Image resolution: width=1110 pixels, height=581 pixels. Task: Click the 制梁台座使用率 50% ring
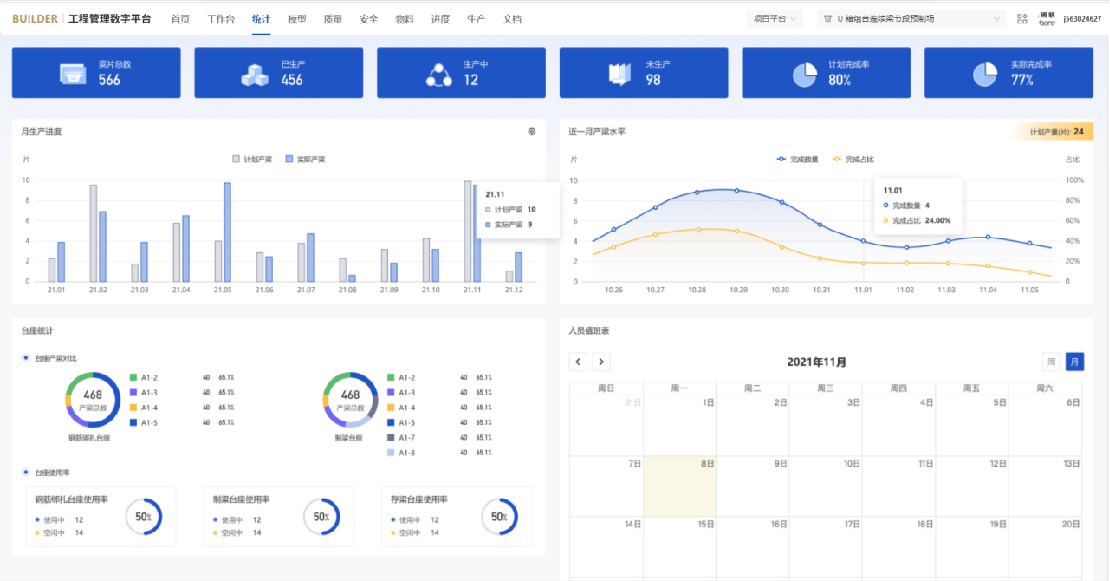(x=321, y=517)
